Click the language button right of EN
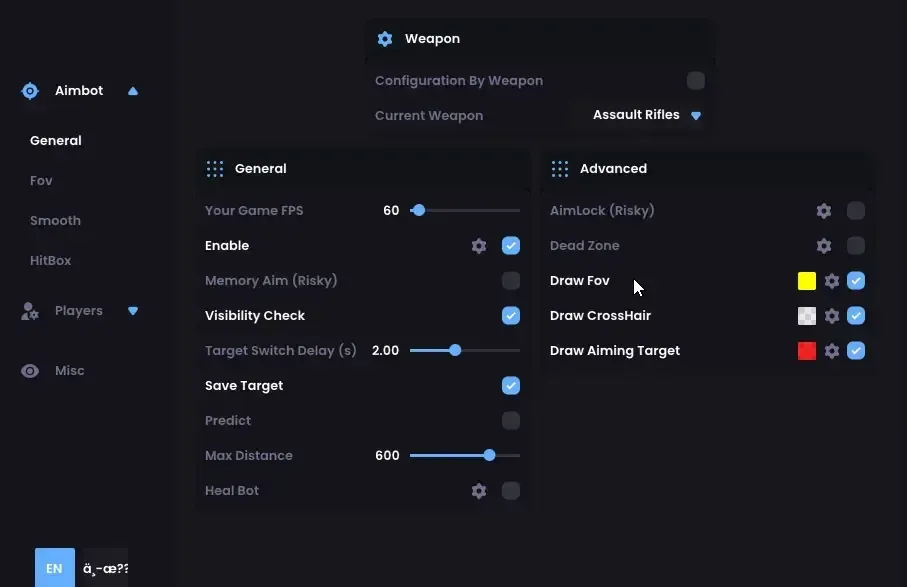 pos(105,567)
